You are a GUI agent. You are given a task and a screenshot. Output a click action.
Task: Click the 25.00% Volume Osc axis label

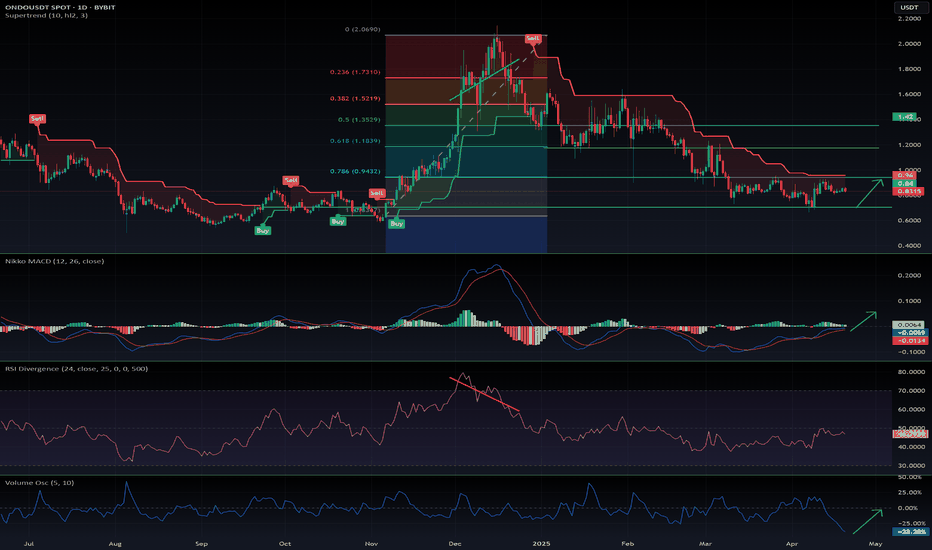(909, 493)
